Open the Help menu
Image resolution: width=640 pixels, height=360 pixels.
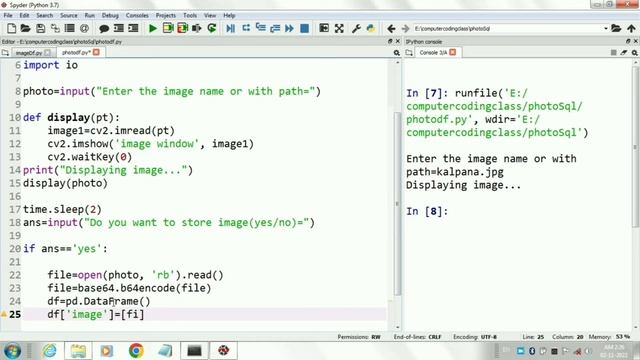click(x=229, y=16)
